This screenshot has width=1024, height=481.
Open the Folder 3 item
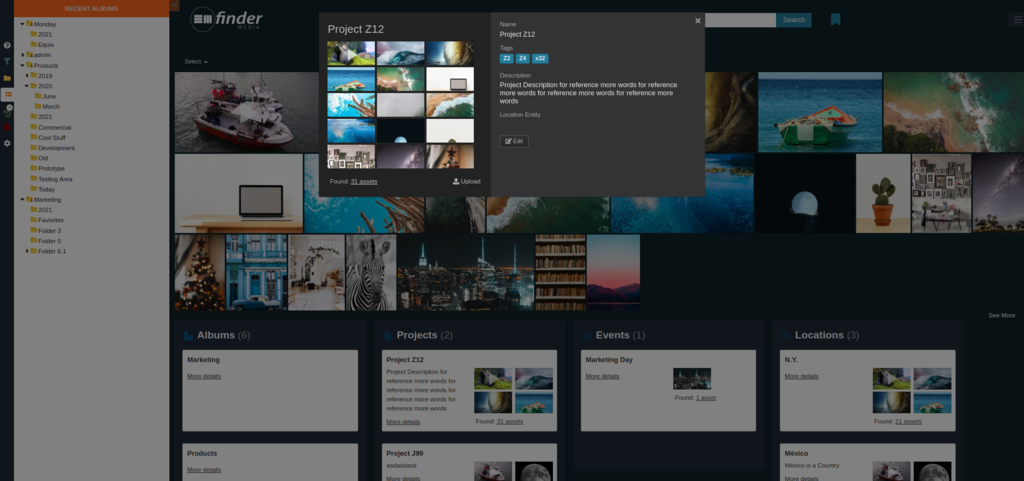coord(50,230)
